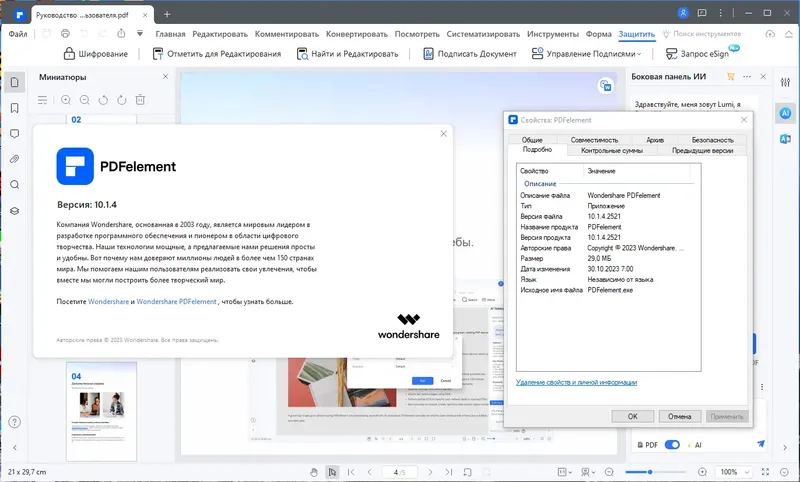Click the print icon in the top toolbar
This screenshot has width=800, height=482.
[65, 34]
